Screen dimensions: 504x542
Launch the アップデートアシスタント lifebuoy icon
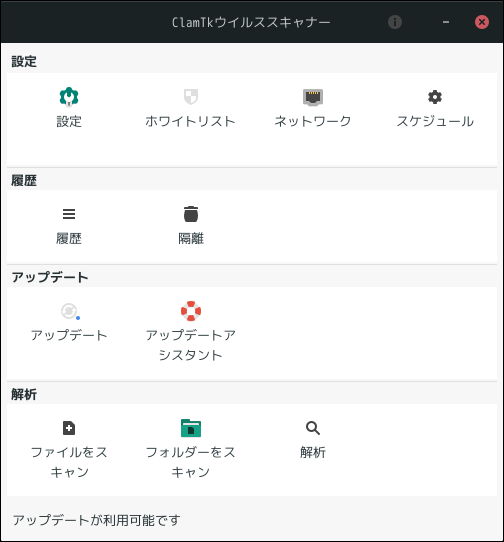pyautogui.click(x=191, y=311)
